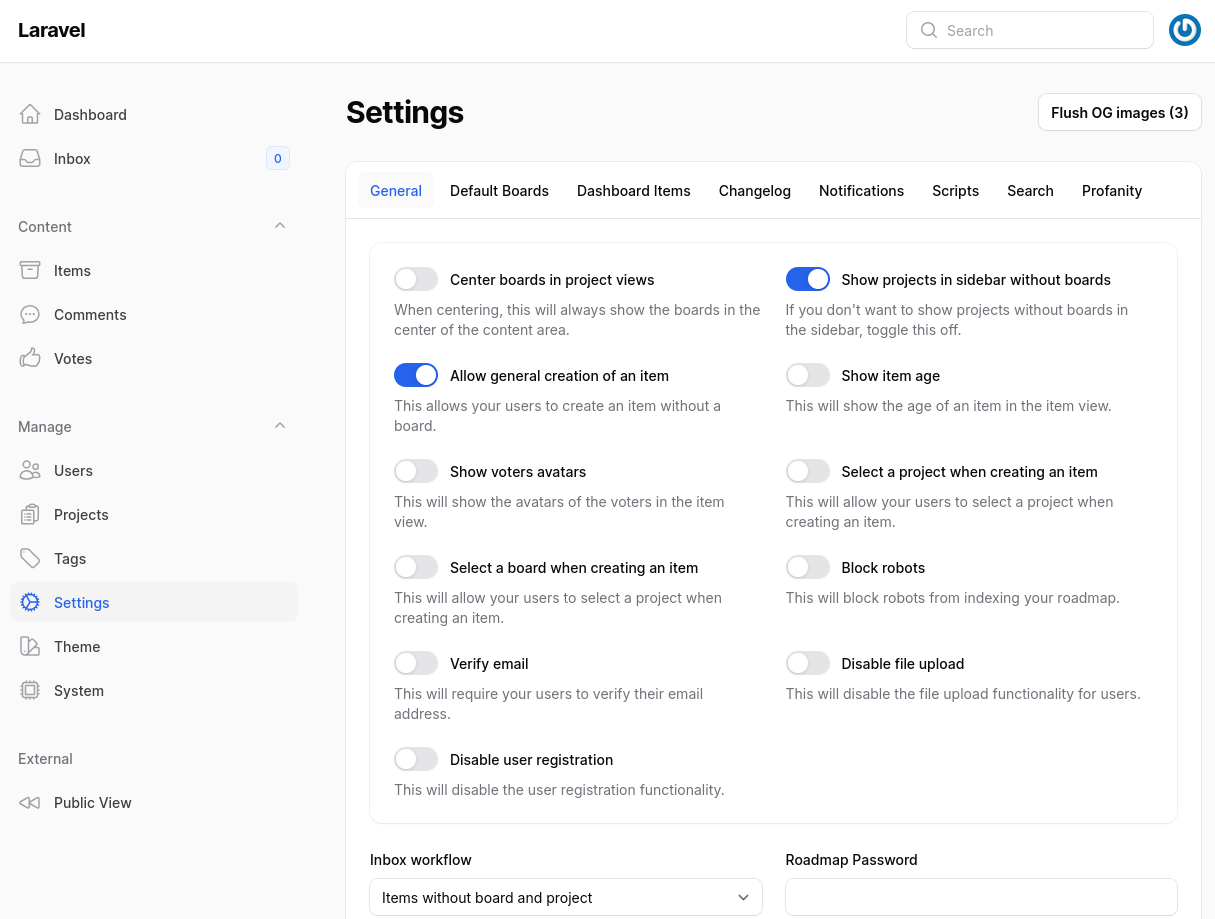Click the Projects clipboard icon
1215x919 pixels.
(x=30, y=514)
